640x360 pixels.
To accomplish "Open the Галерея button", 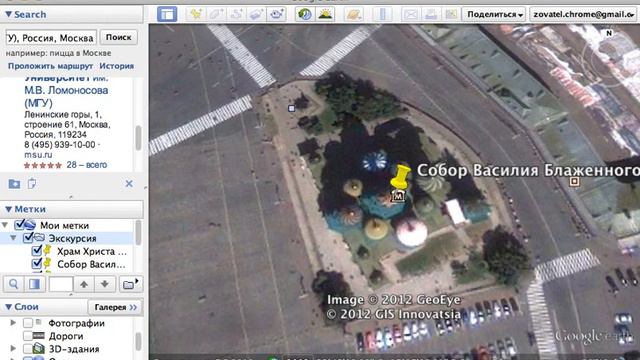I will tap(116, 307).
